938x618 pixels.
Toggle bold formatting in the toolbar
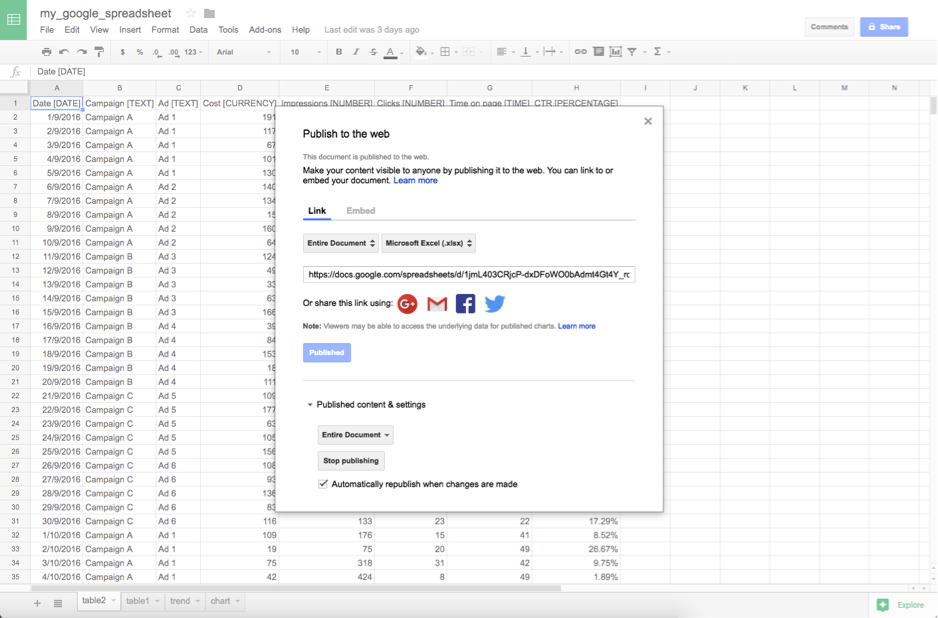[338, 51]
